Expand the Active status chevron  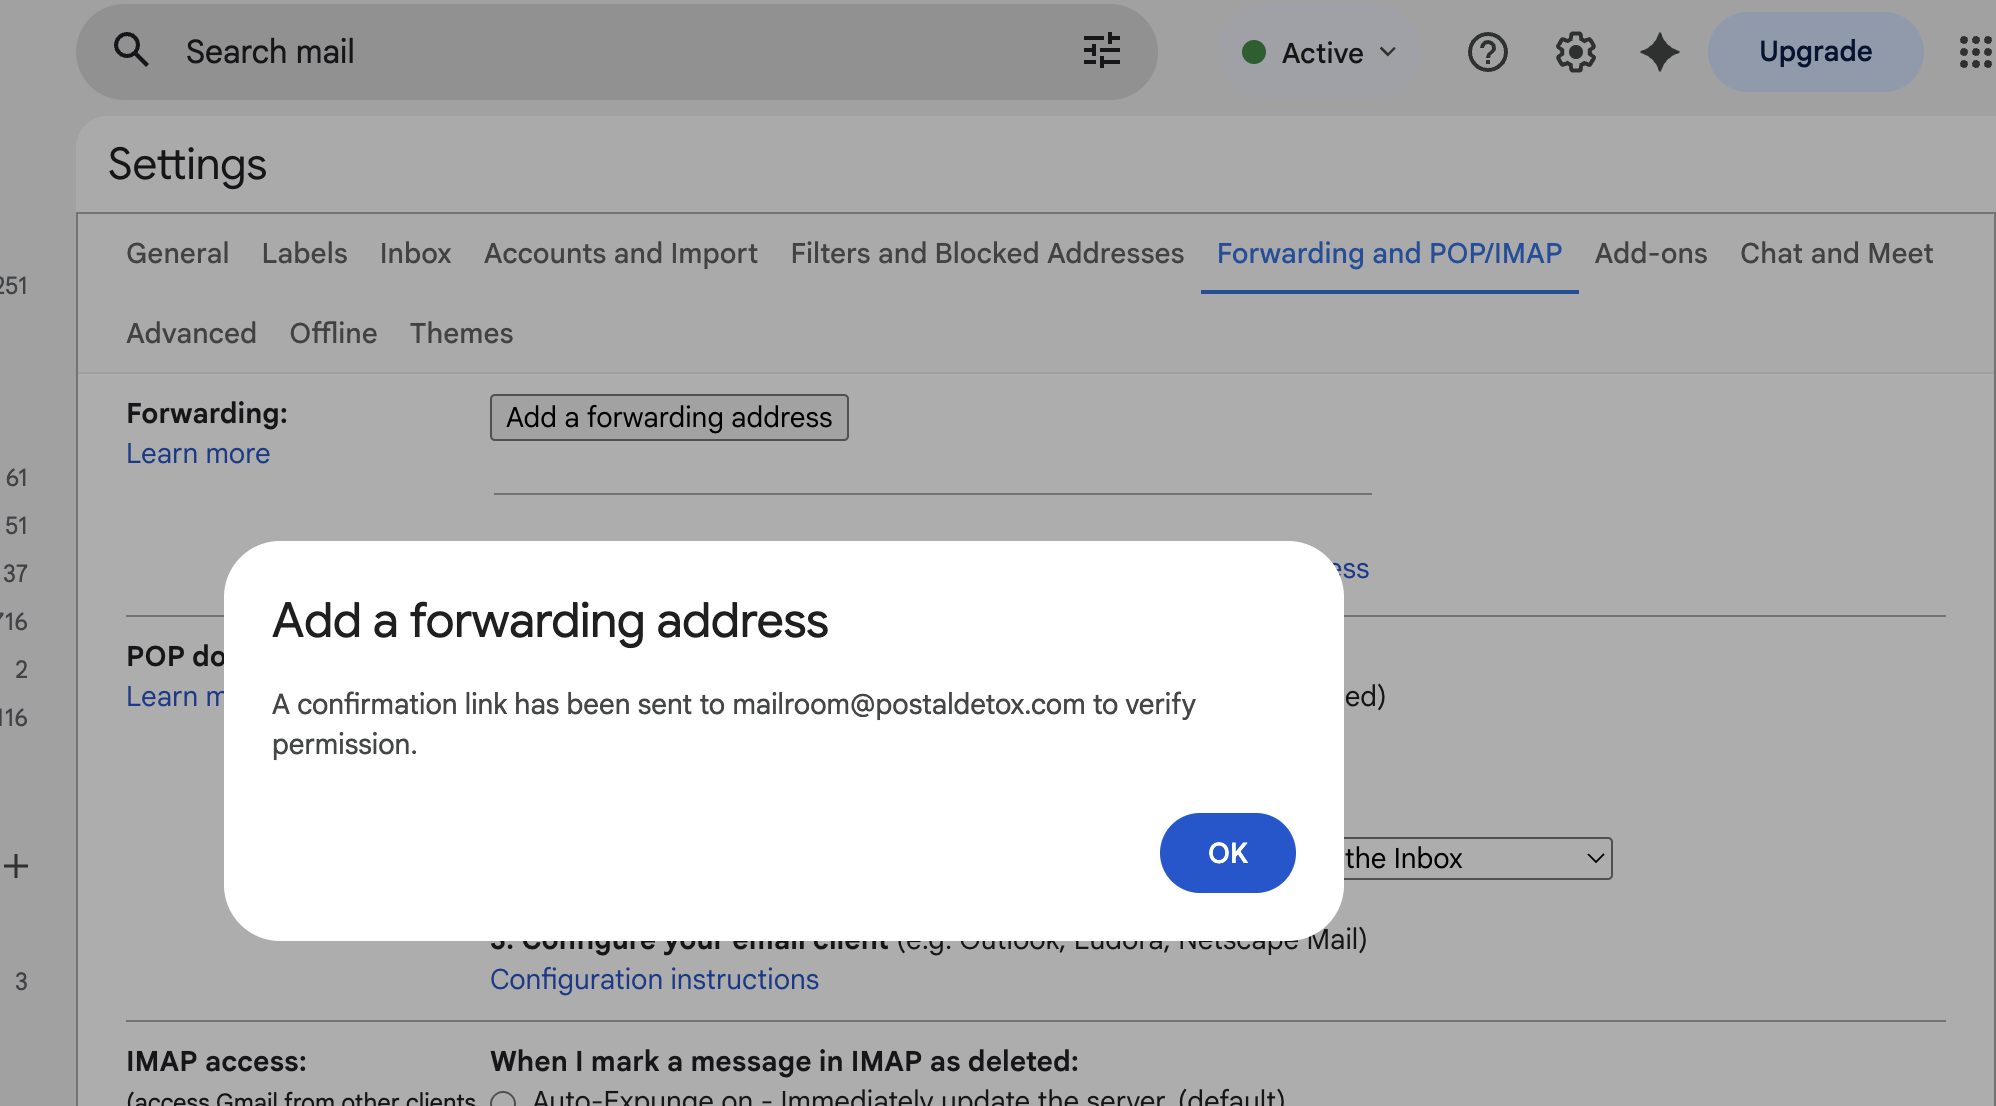point(1388,52)
